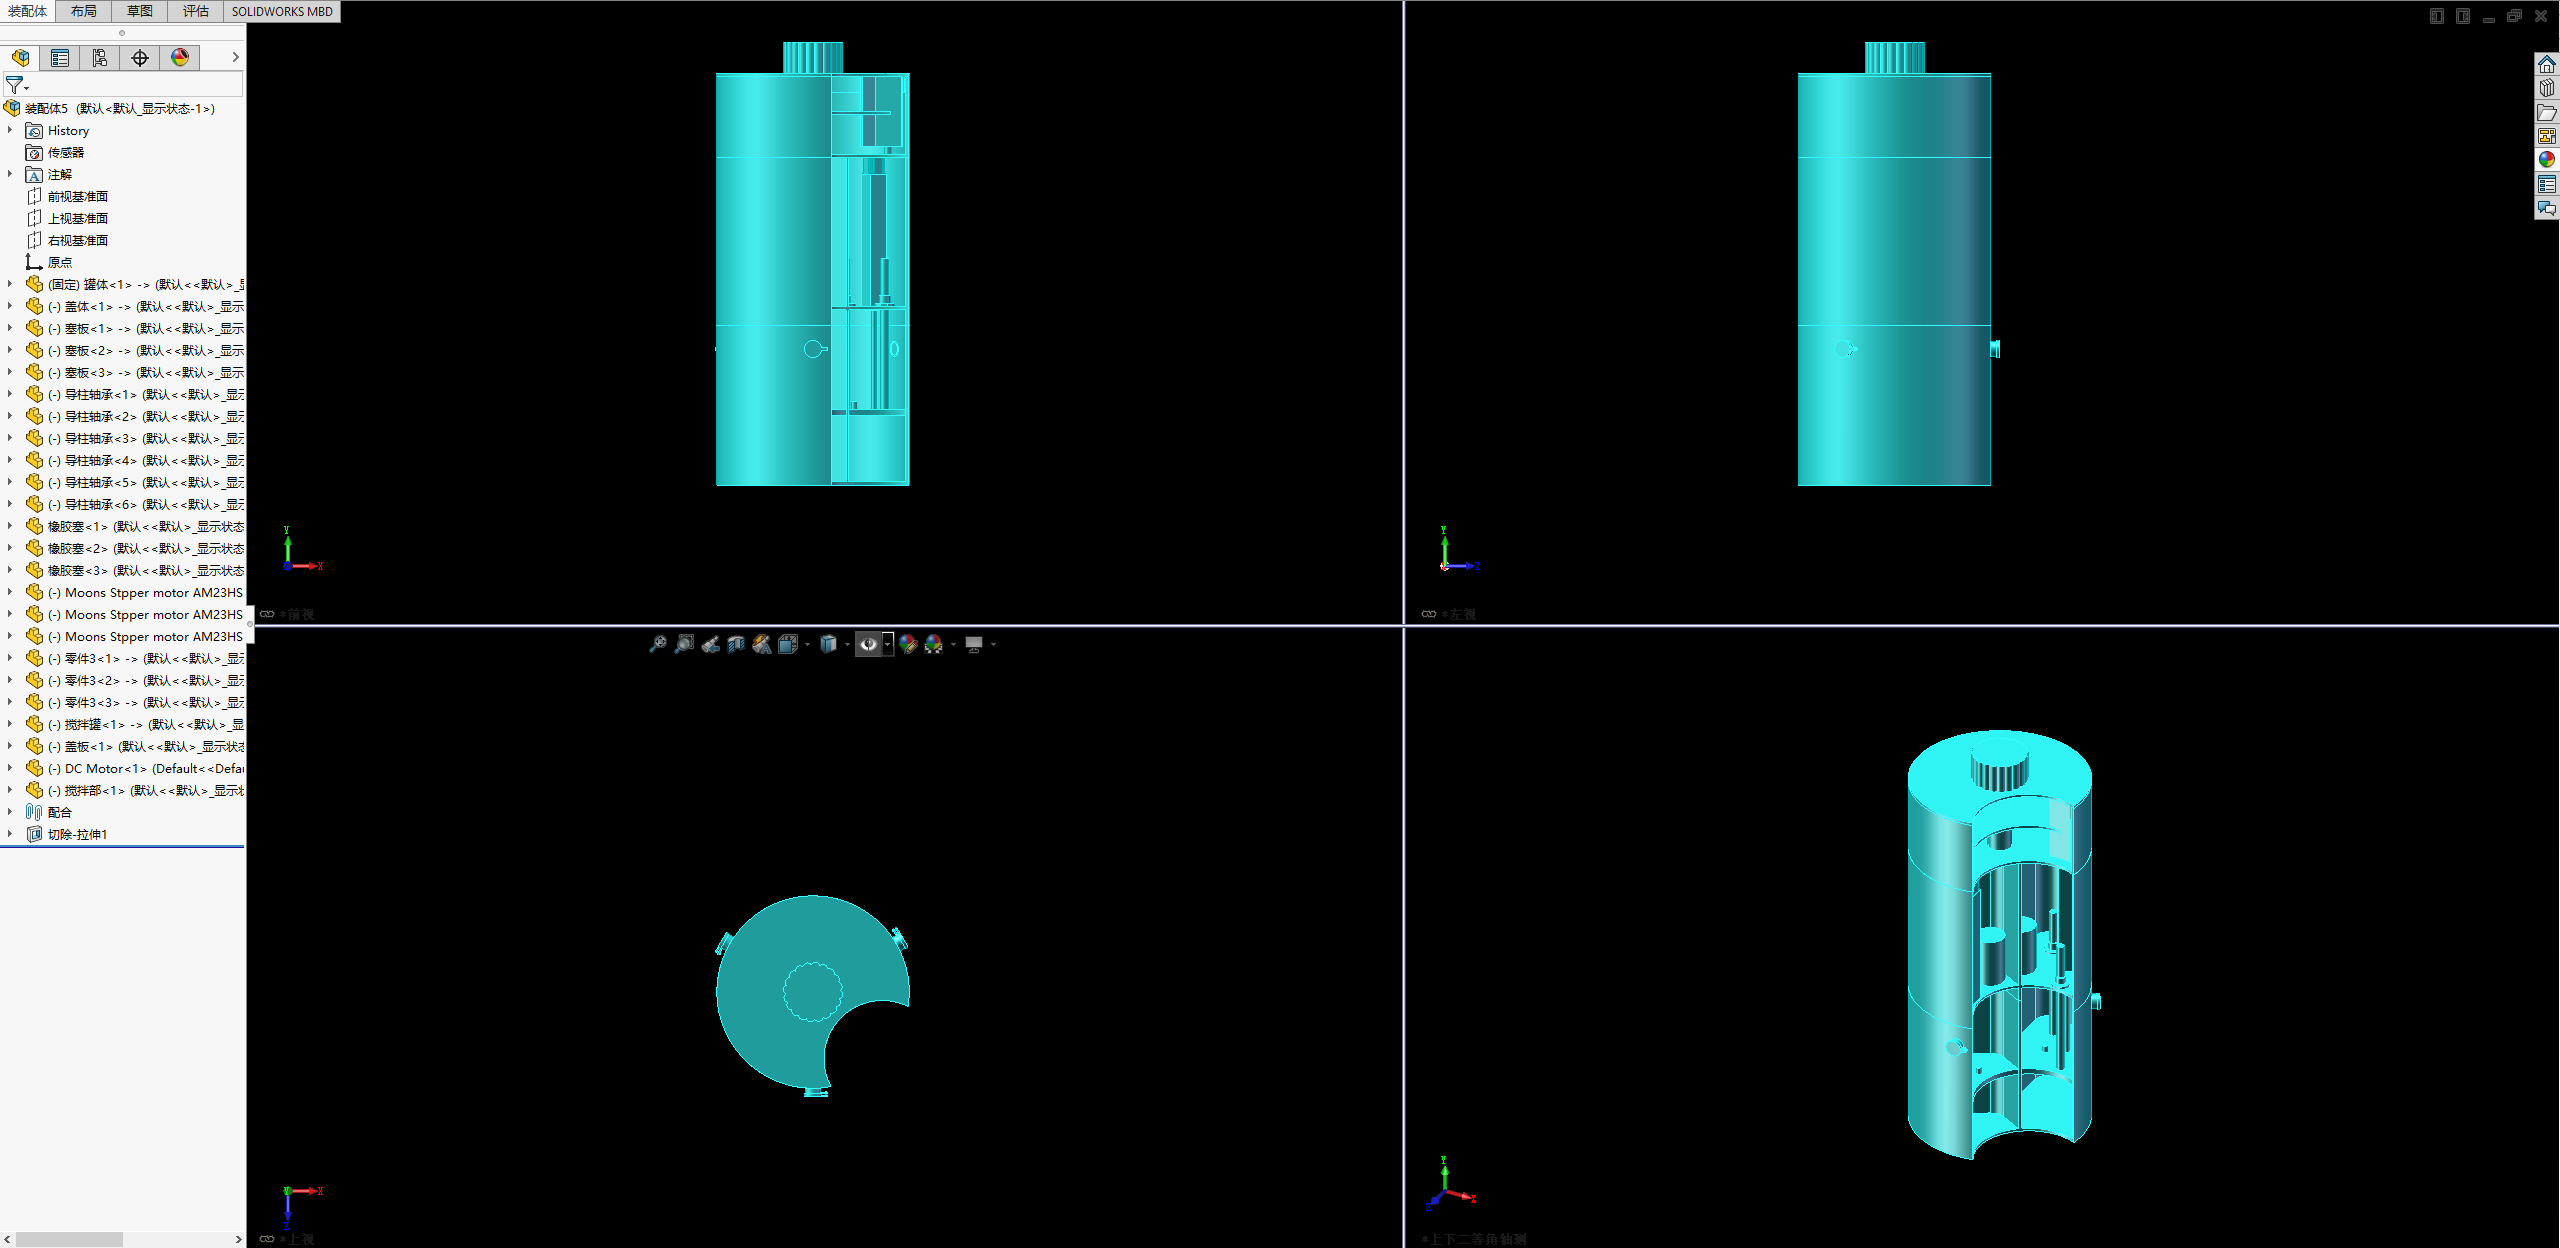Viewport: 2560px width, 1248px height.
Task: Click the feature tree horizontal scrollbar
Action: [x=70, y=1239]
